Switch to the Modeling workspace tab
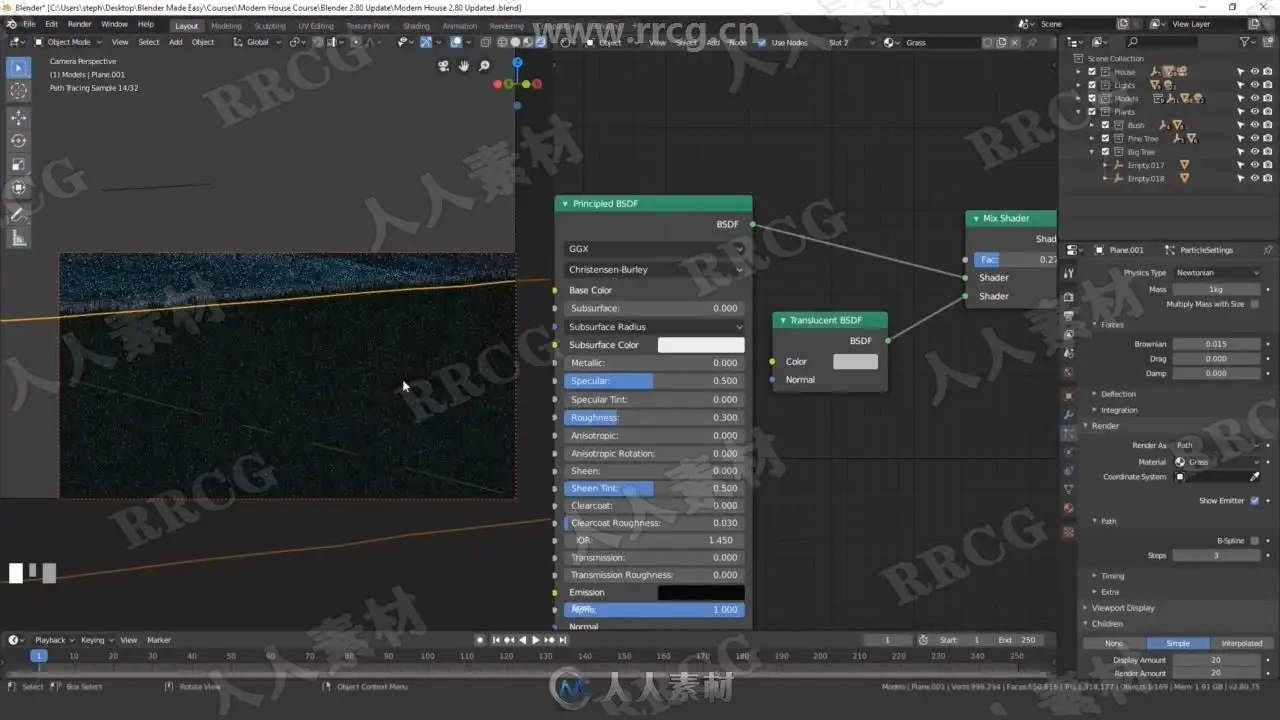Image resolution: width=1280 pixels, height=720 pixels. click(226, 26)
